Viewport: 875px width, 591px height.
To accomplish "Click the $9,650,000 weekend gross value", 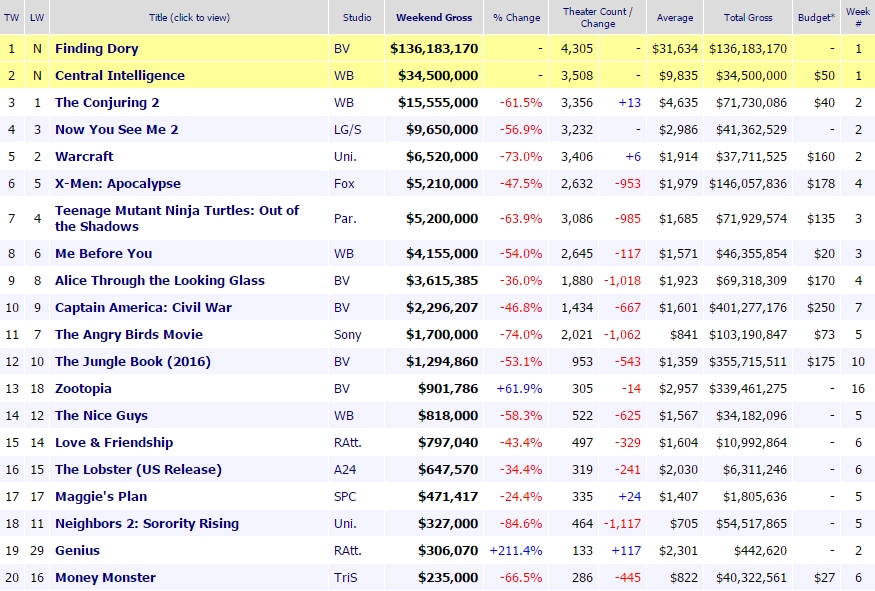I will click(442, 129).
